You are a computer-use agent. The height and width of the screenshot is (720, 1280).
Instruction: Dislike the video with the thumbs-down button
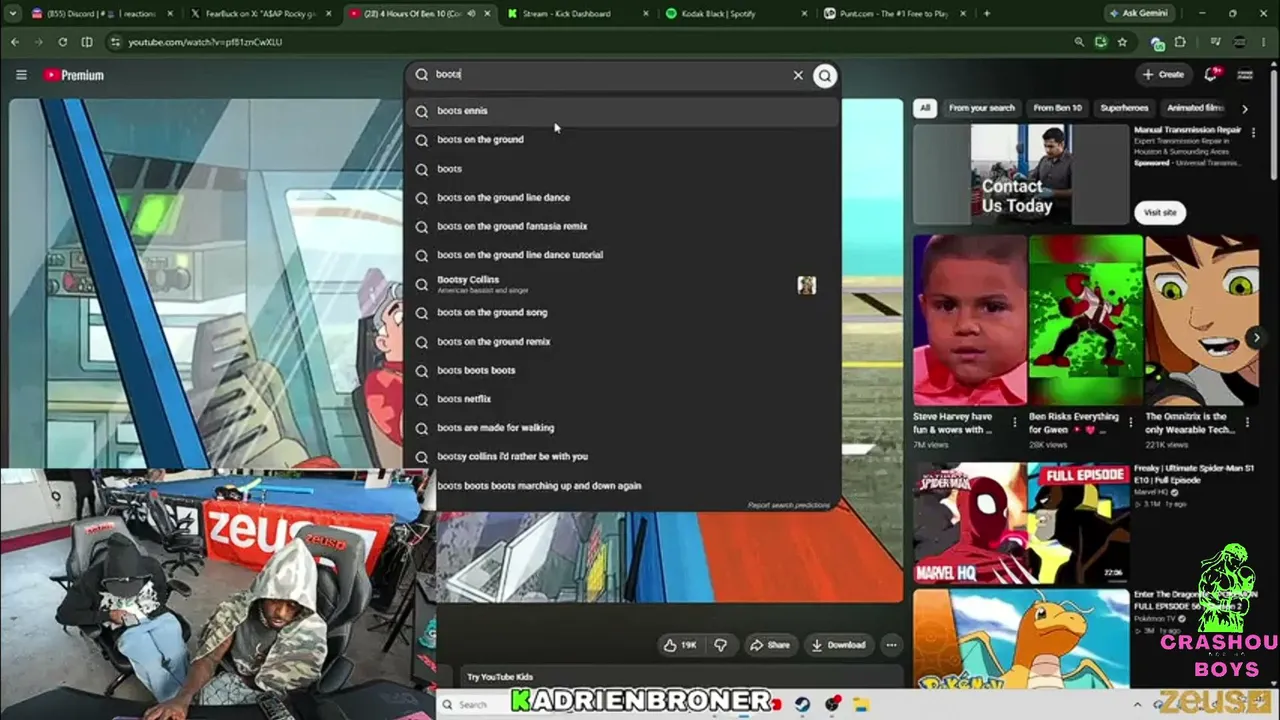click(x=720, y=645)
